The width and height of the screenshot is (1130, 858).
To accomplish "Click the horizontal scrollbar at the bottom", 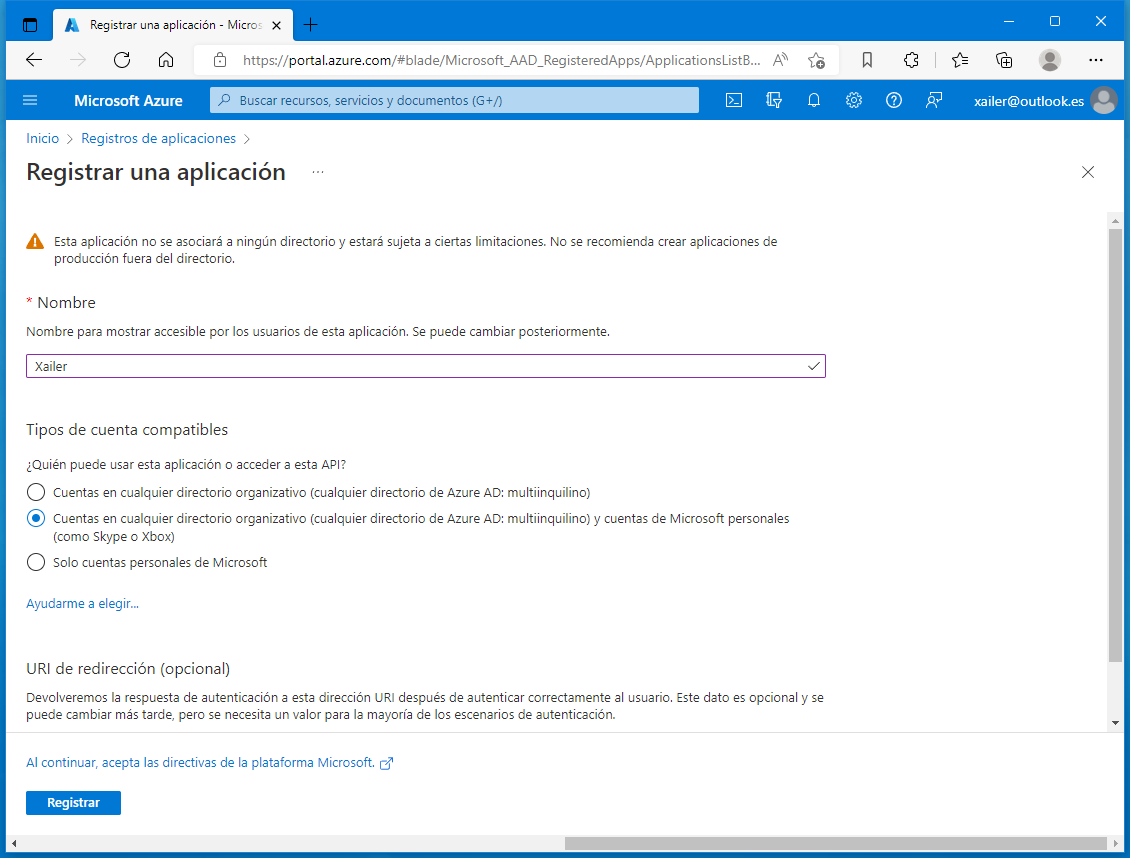I will coord(835,843).
